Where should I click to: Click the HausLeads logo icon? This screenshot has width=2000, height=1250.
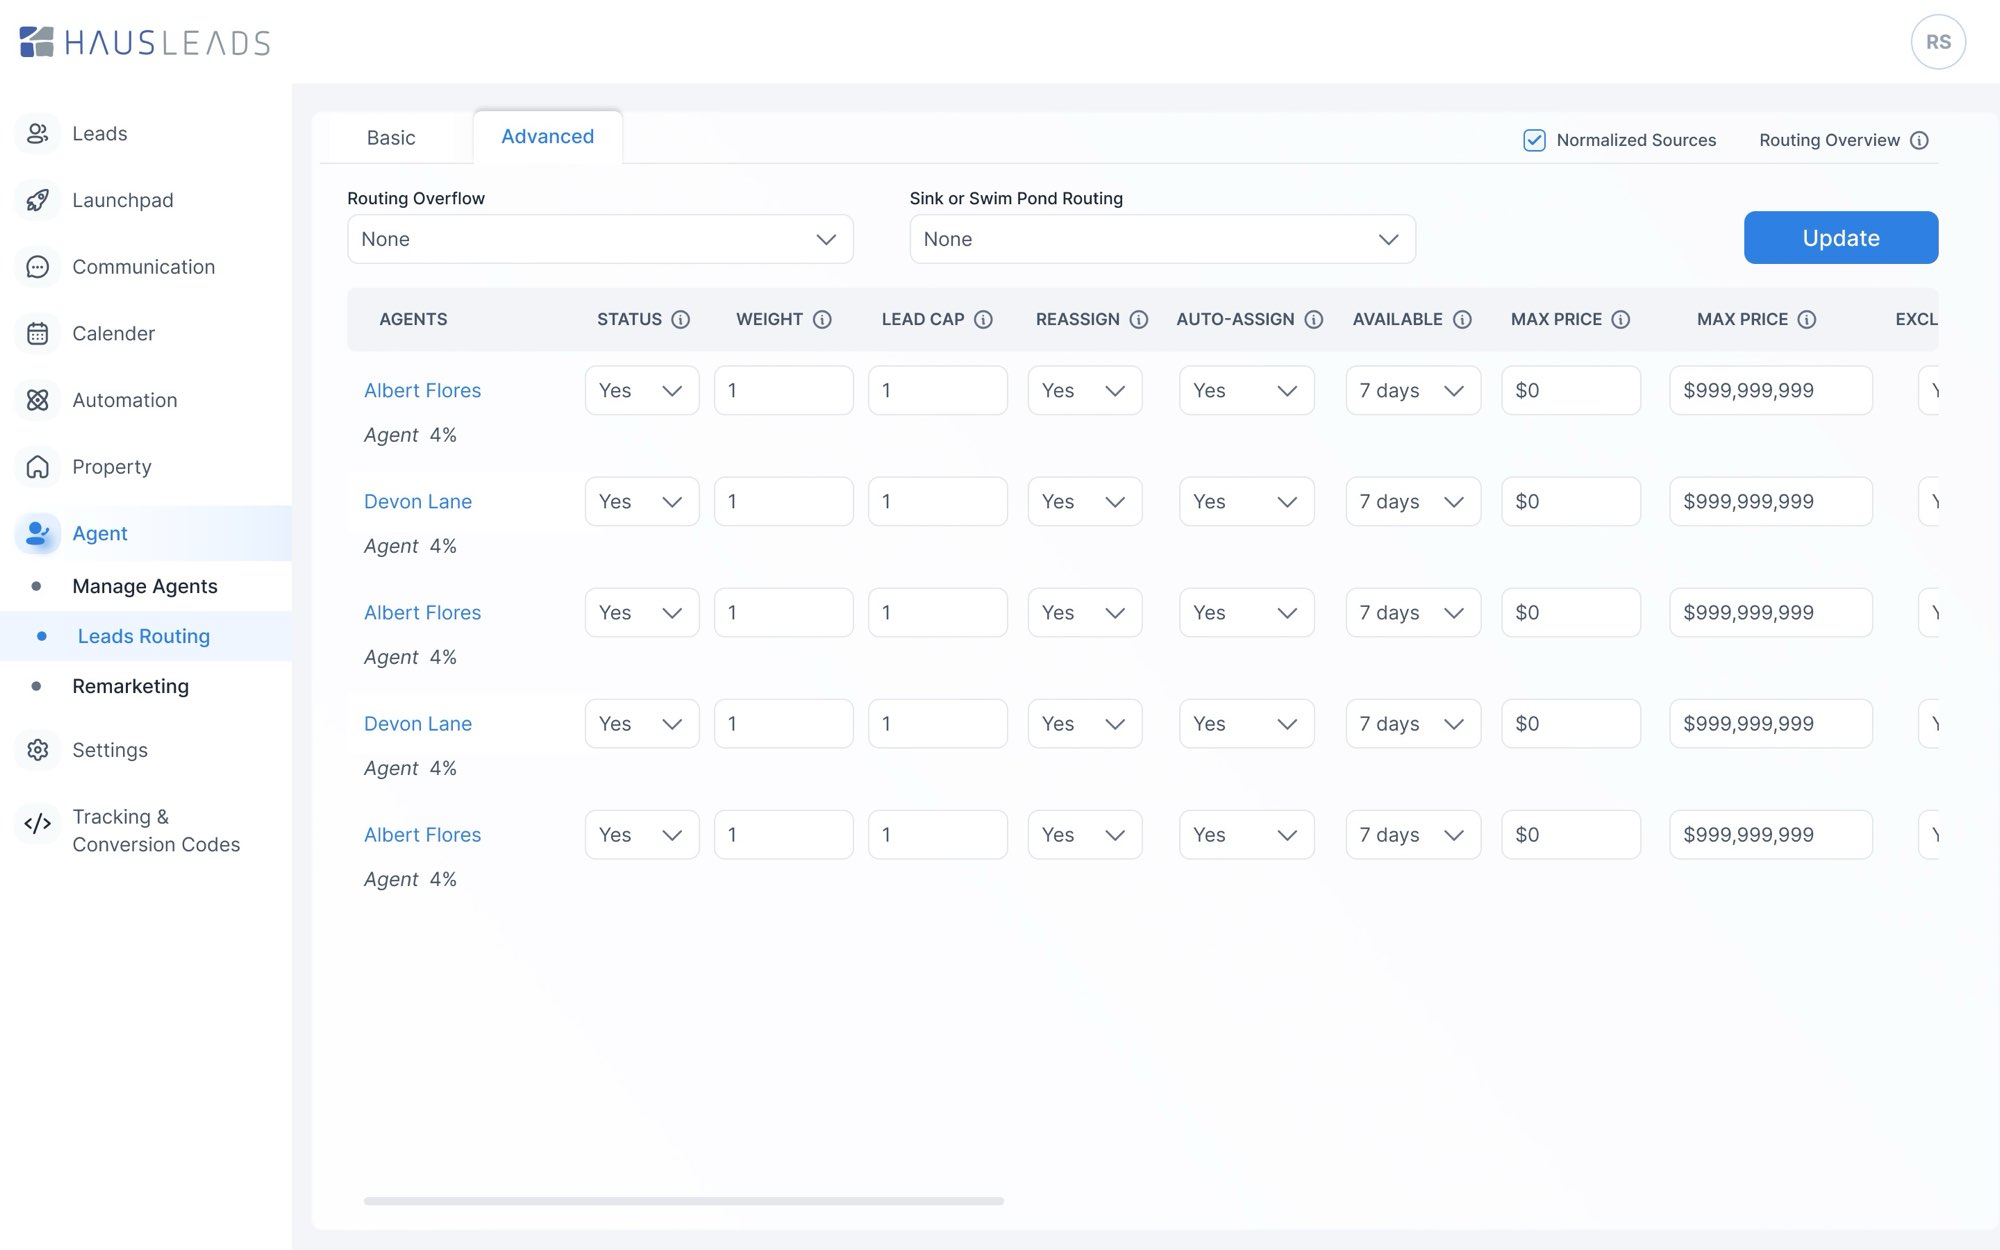(37, 42)
